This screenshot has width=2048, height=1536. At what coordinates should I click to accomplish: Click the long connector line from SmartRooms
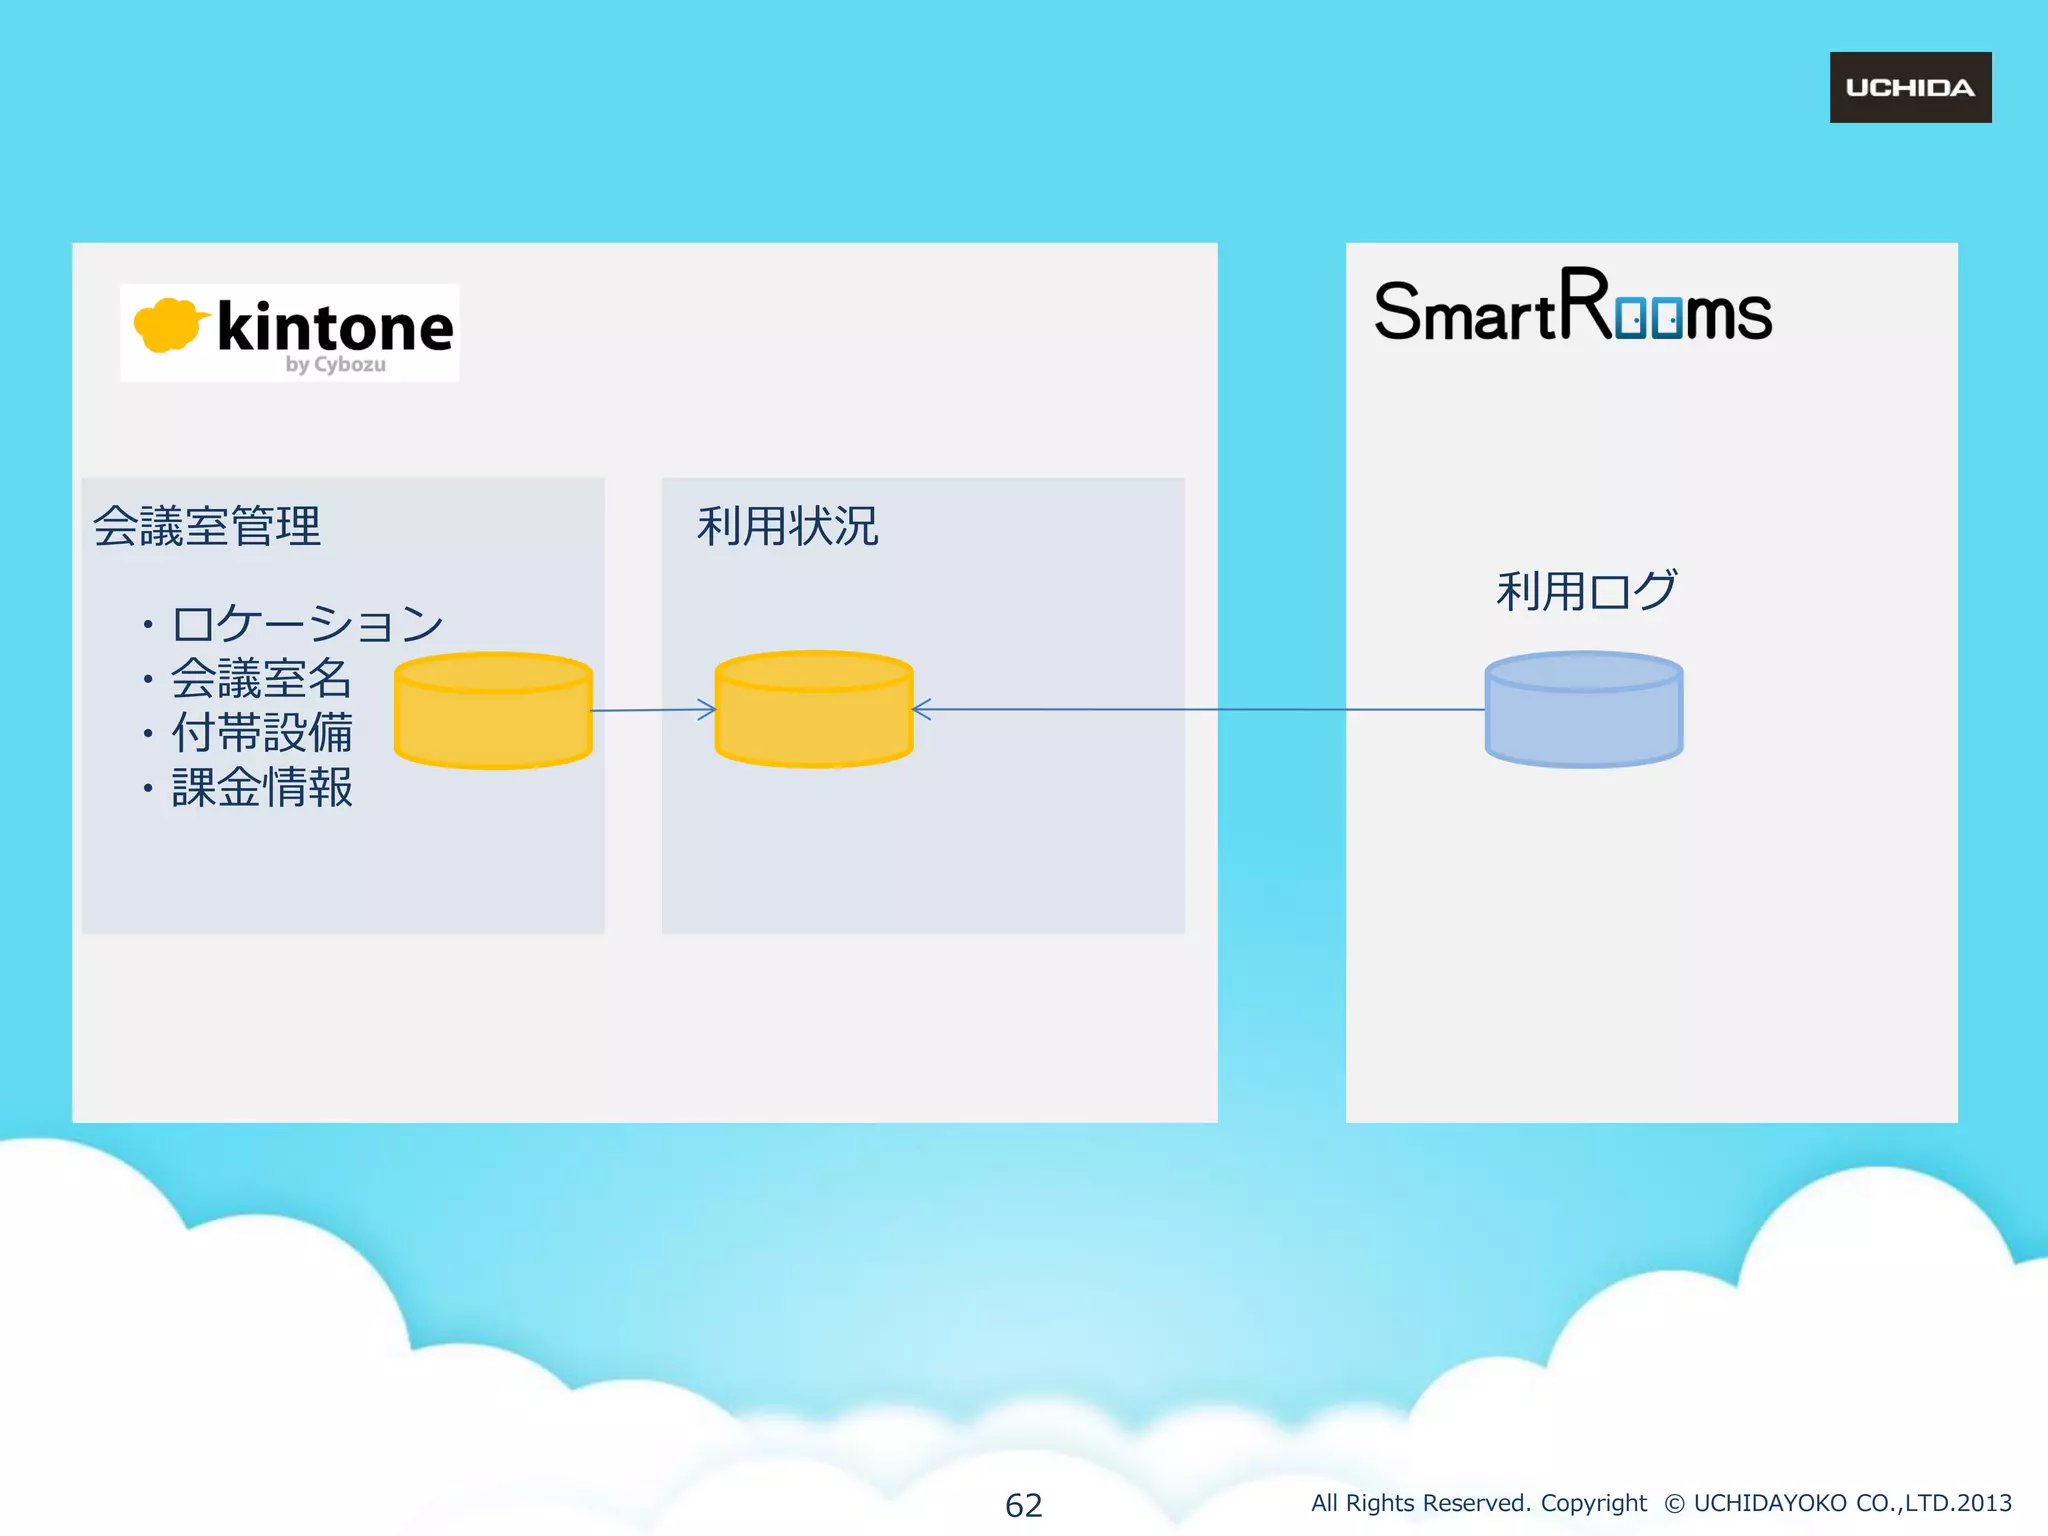1200,709
